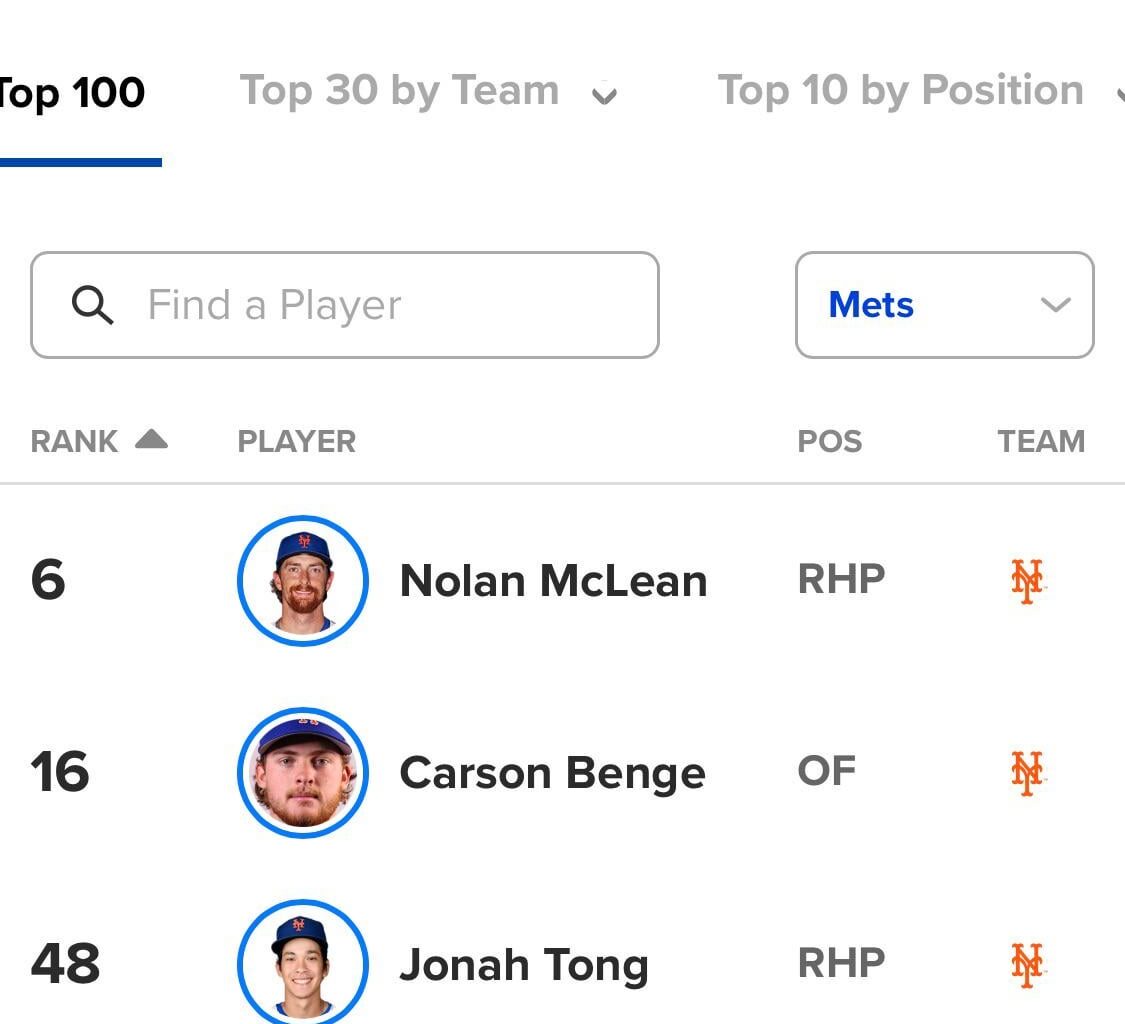Switch to the Top 100 tab
Screen dimensions: 1125x1024
pyautogui.click(x=72, y=90)
